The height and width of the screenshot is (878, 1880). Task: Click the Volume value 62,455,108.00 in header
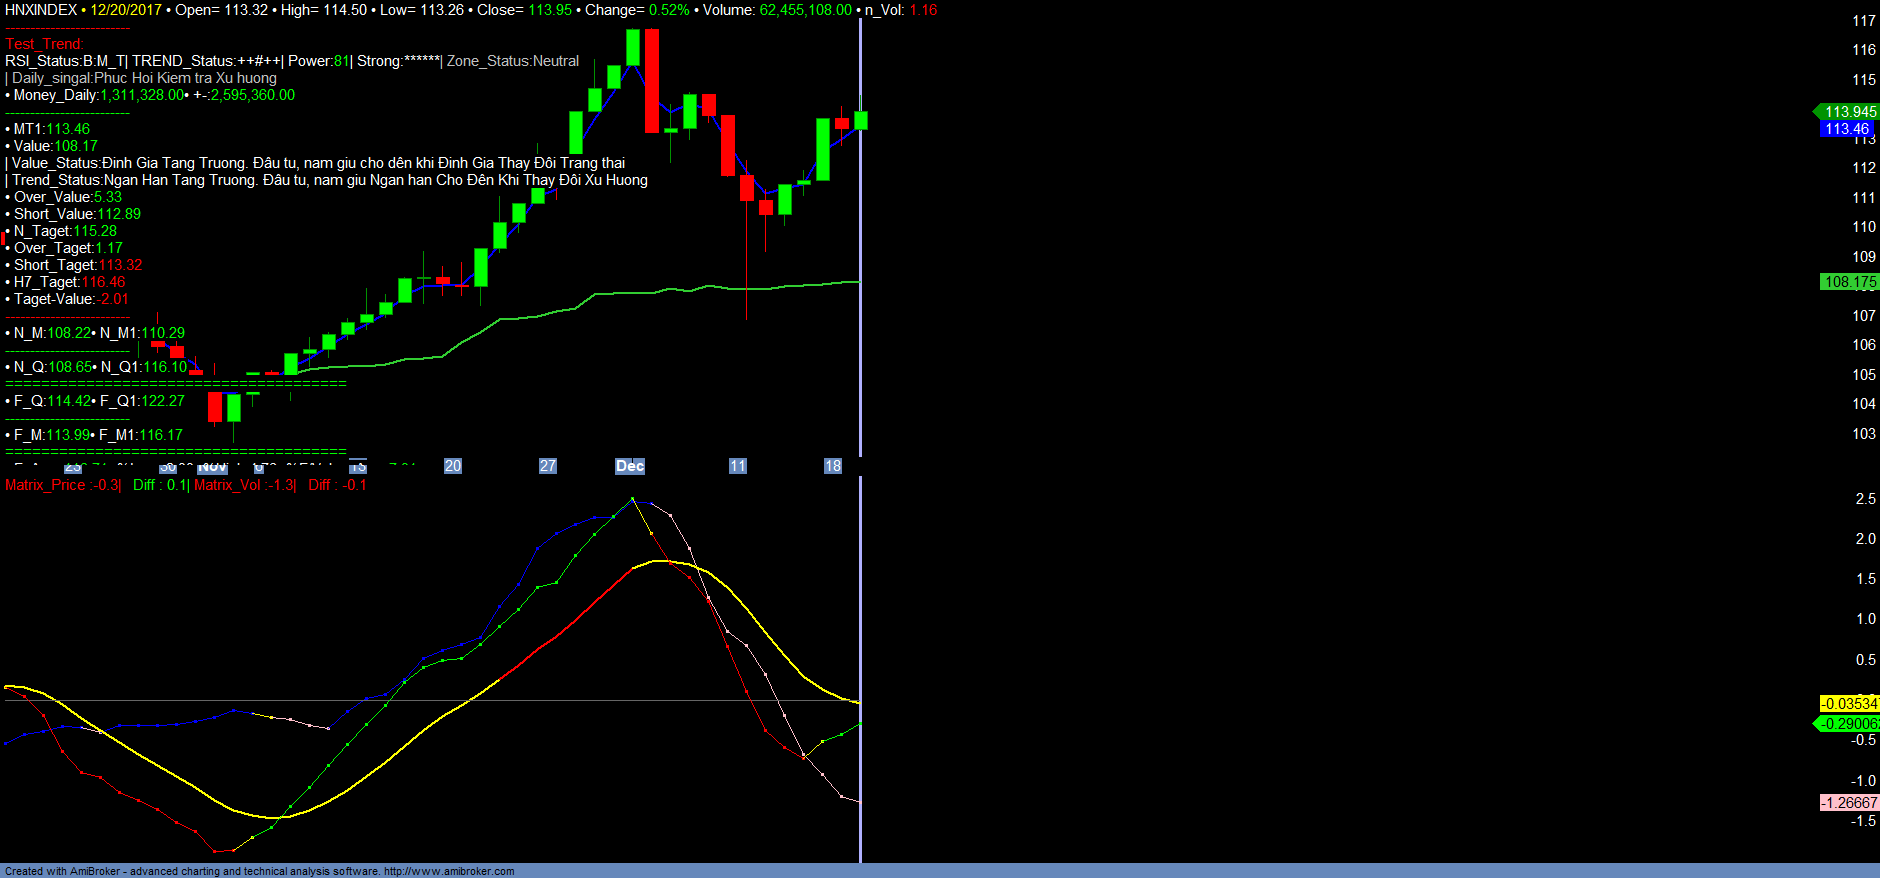[805, 10]
